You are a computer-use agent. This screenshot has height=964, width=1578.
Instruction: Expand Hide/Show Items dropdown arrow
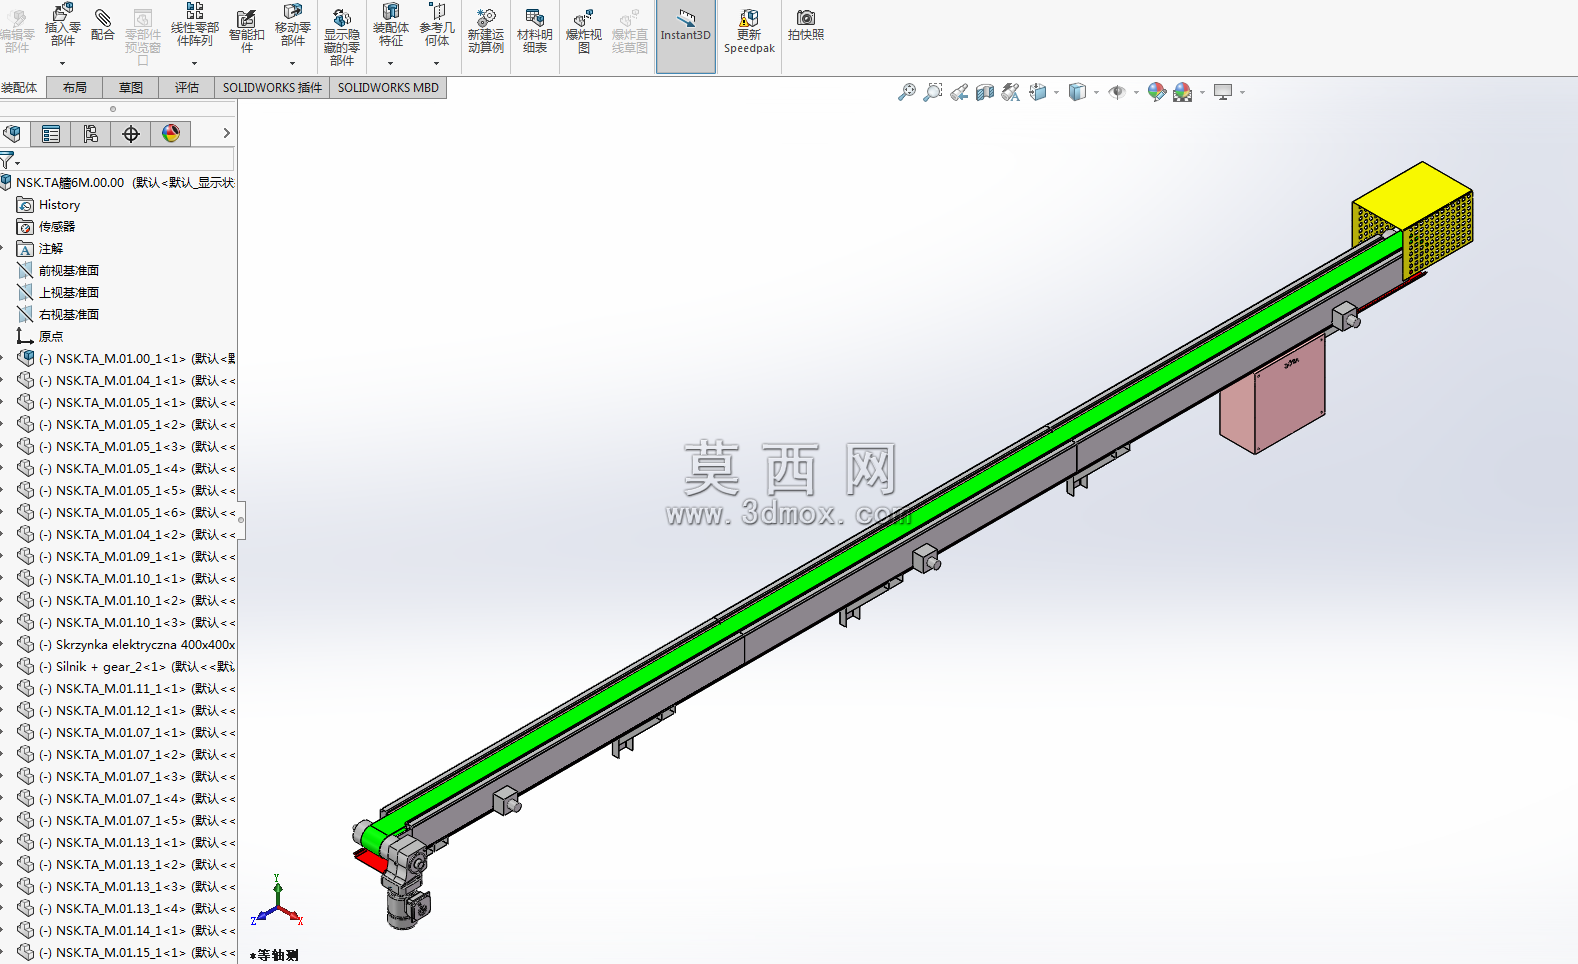point(1136,92)
